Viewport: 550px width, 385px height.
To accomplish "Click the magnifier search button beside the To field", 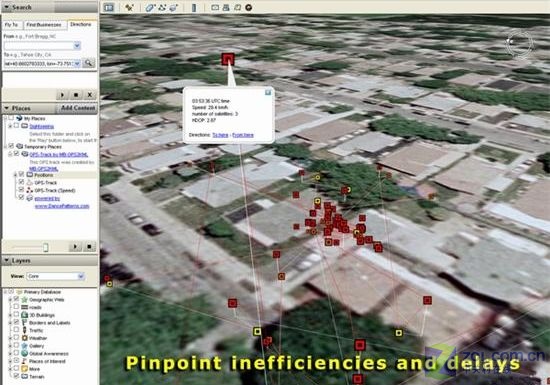I will [x=89, y=63].
